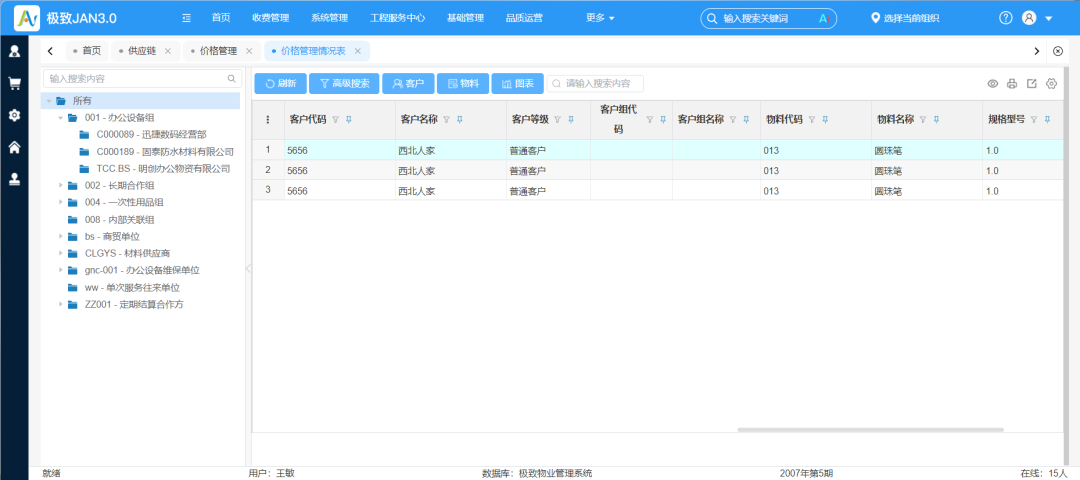The width and height of the screenshot is (1080, 480).
Task: Expand the 004 - 一次性用品组 node
Action: pos(61,202)
